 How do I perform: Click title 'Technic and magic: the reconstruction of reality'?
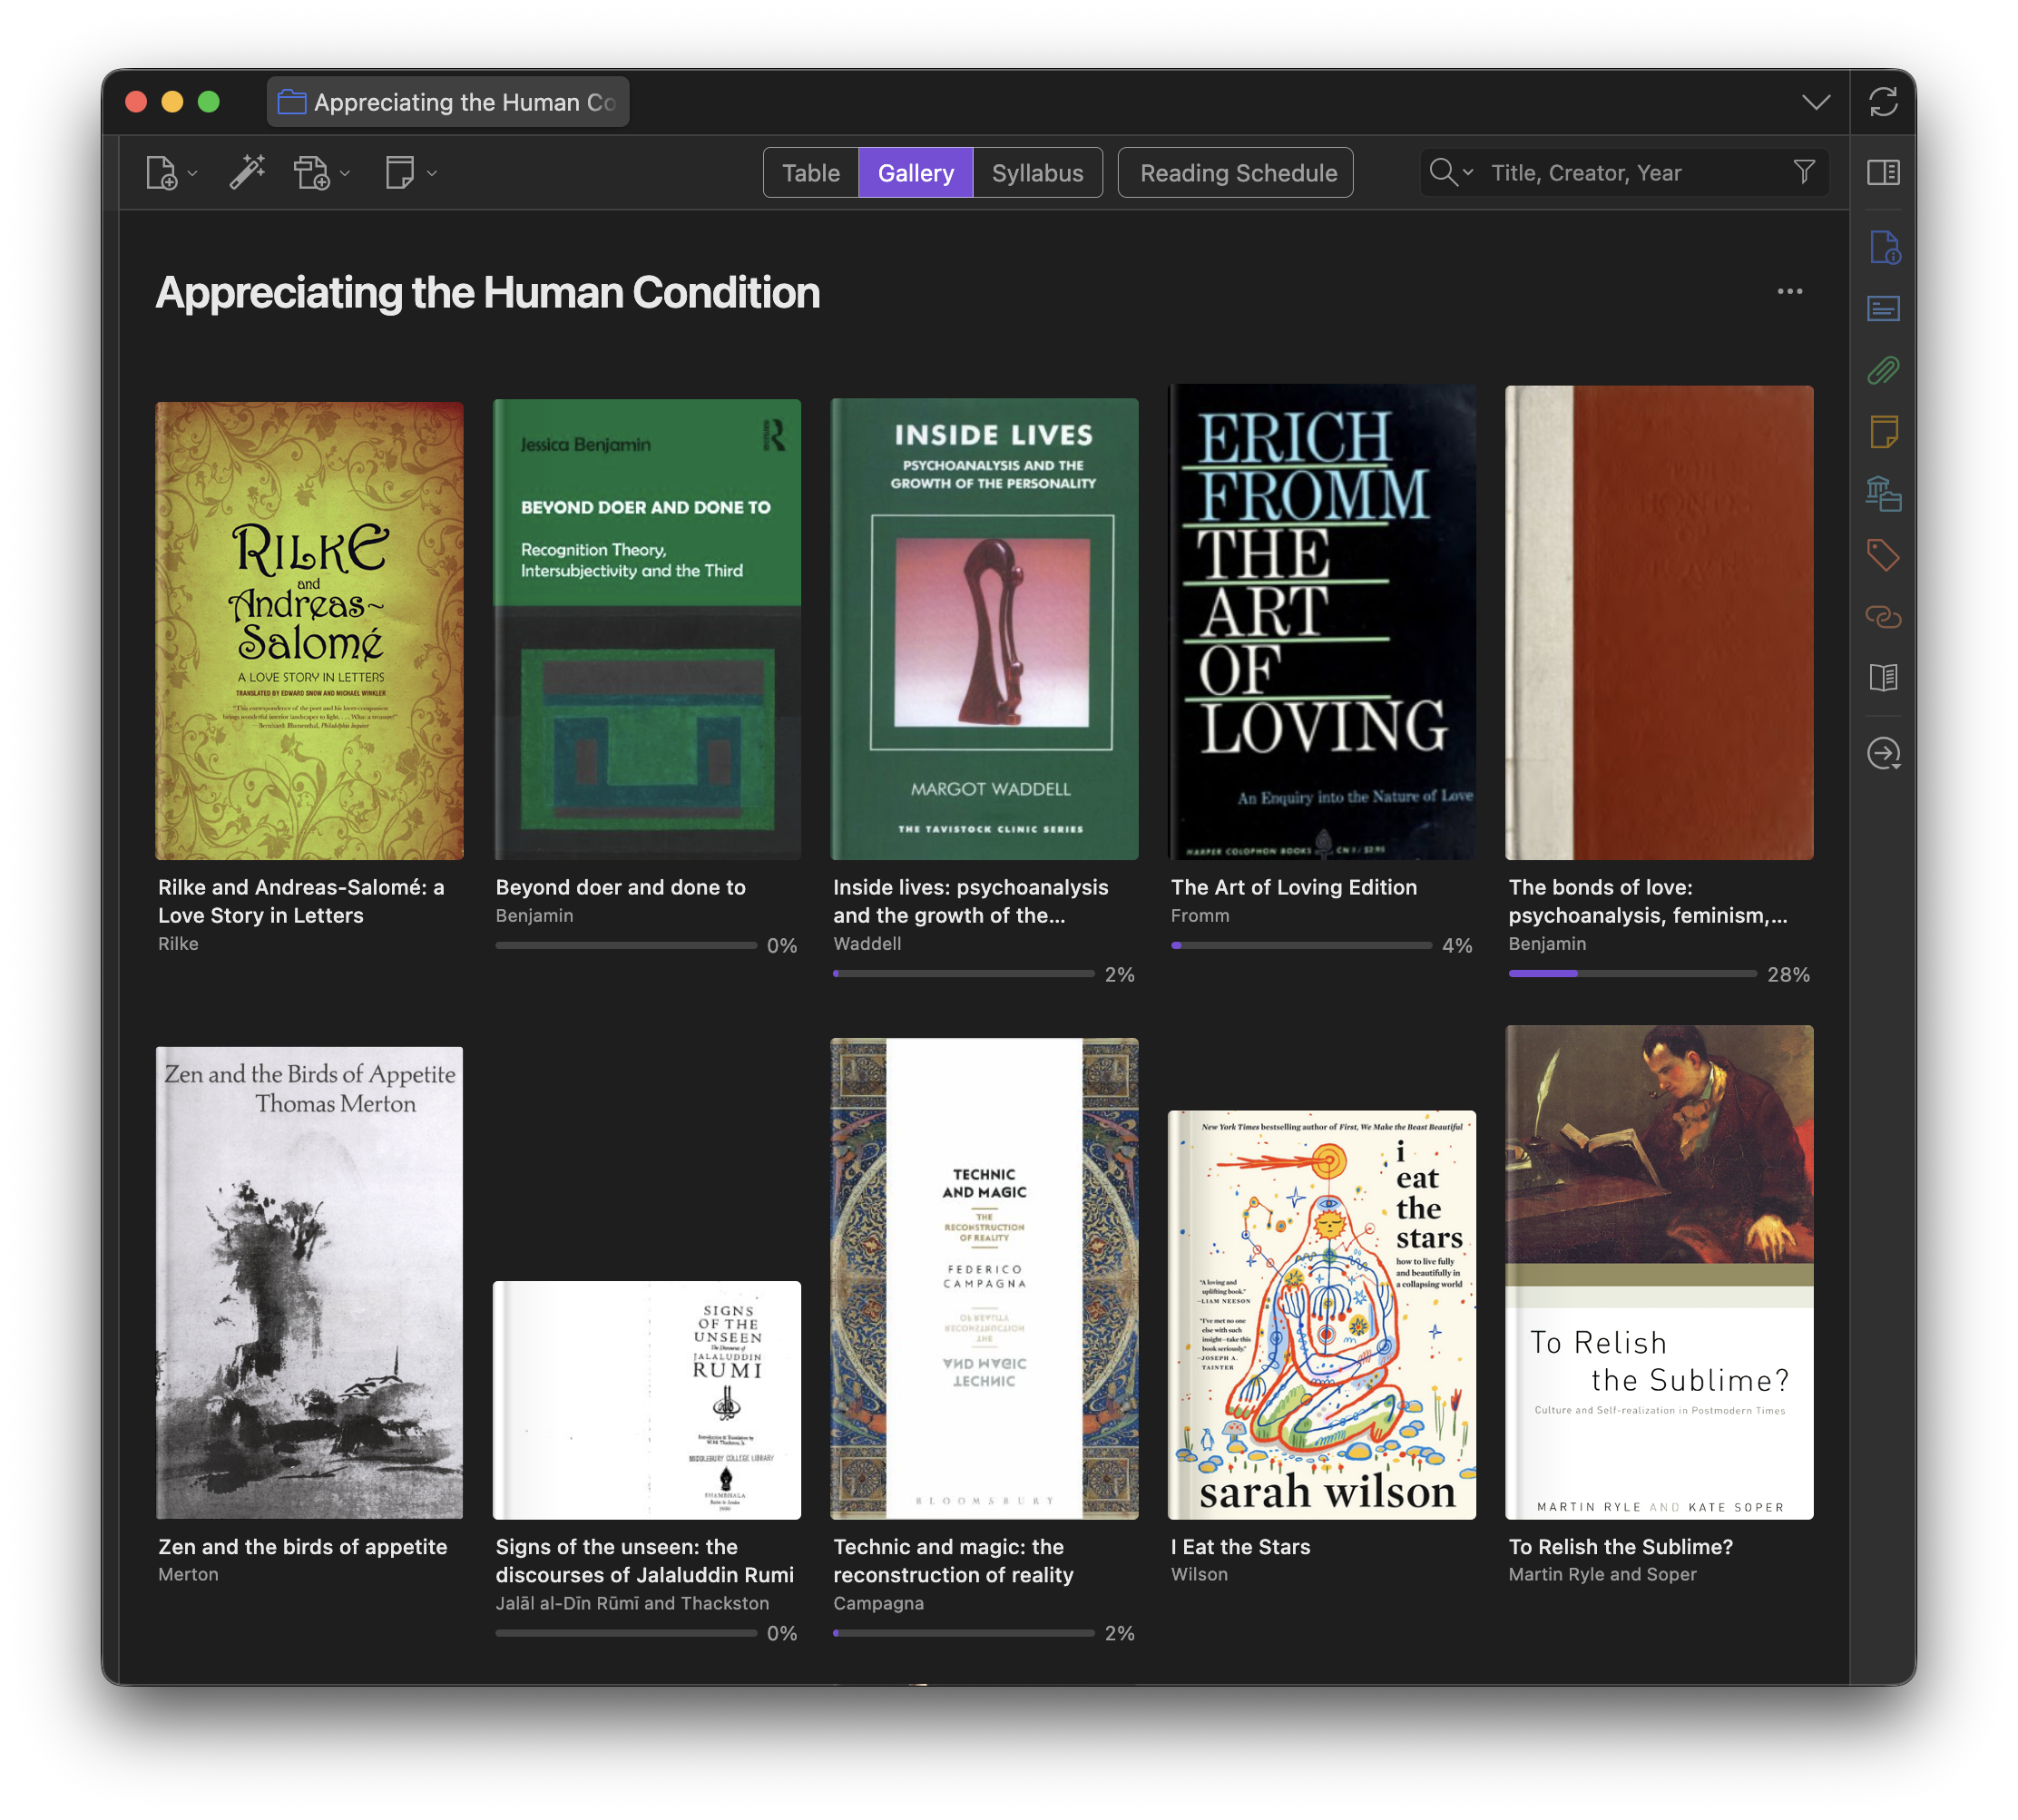coord(953,1560)
